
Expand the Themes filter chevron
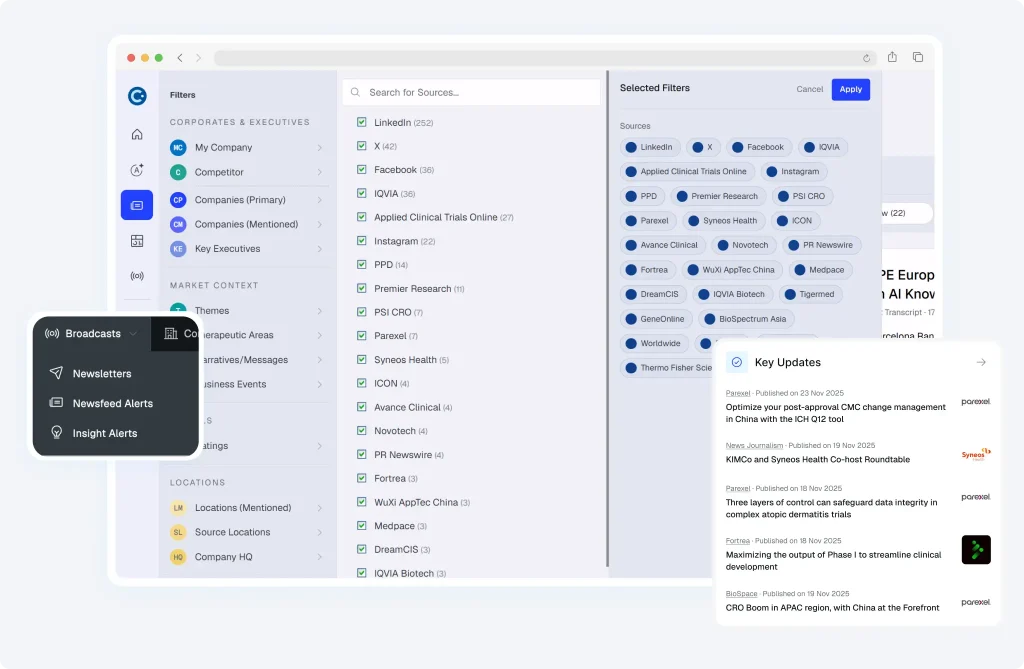[x=319, y=311]
